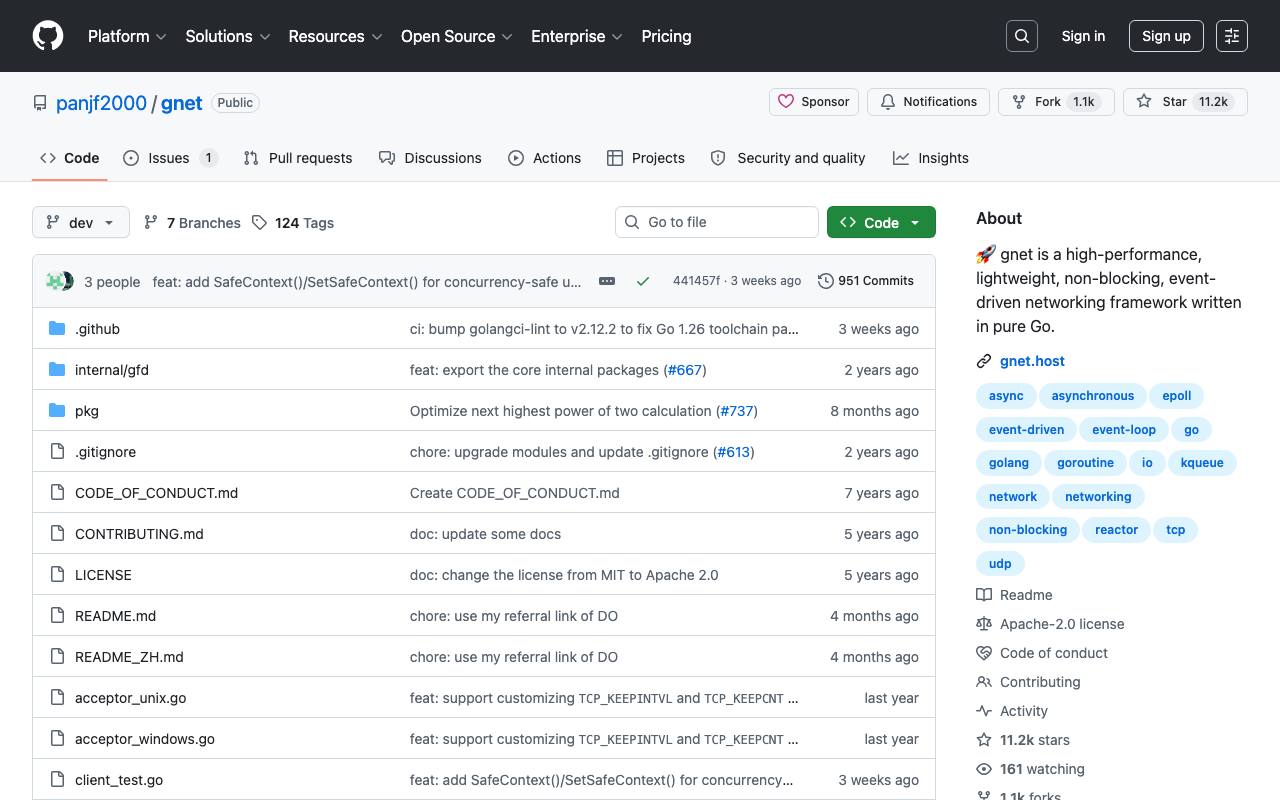Open the acceptor_windows.go file
Image resolution: width=1280 pixels, height=800 pixels.
coord(145,739)
